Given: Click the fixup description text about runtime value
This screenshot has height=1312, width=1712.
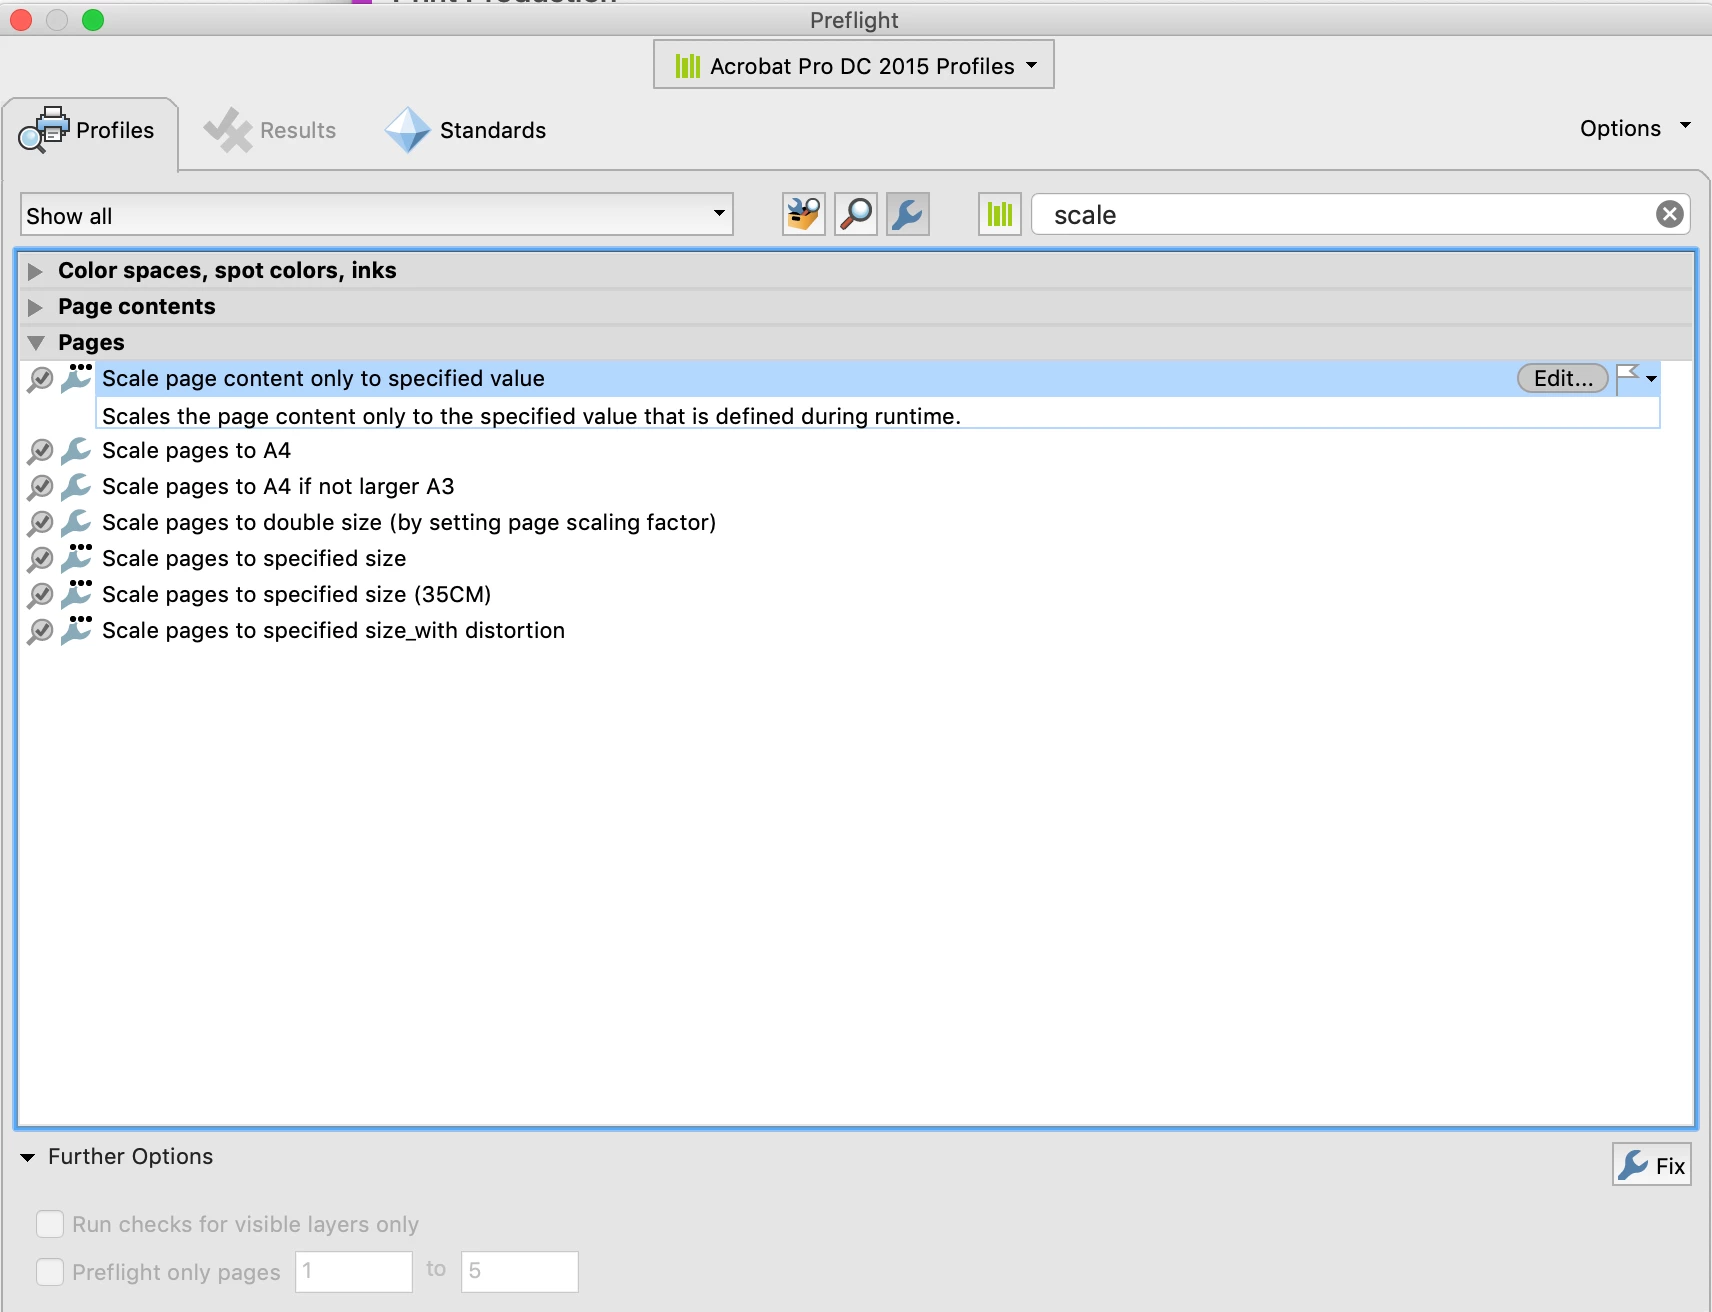Looking at the screenshot, I should [x=531, y=416].
